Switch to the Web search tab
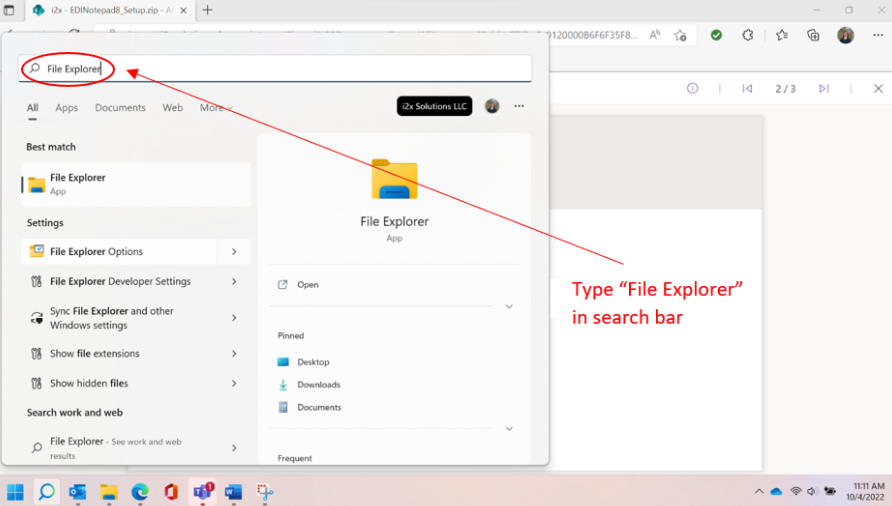The width and height of the screenshot is (892, 506). tap(172, 108)
